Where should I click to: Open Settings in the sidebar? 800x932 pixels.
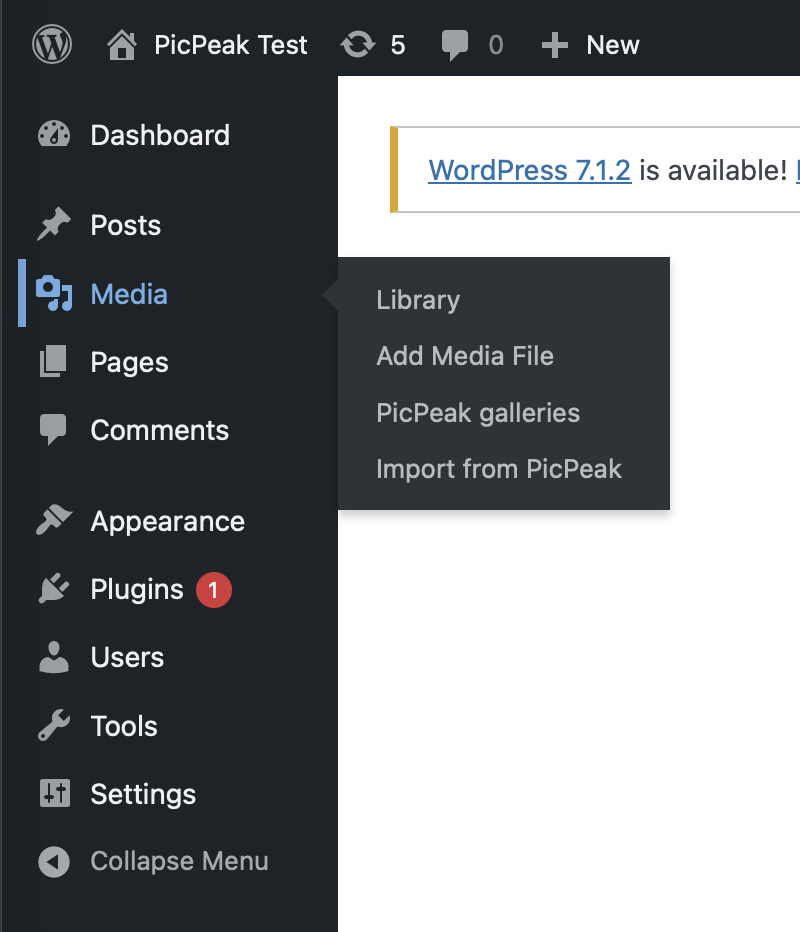tap(143, 795)
